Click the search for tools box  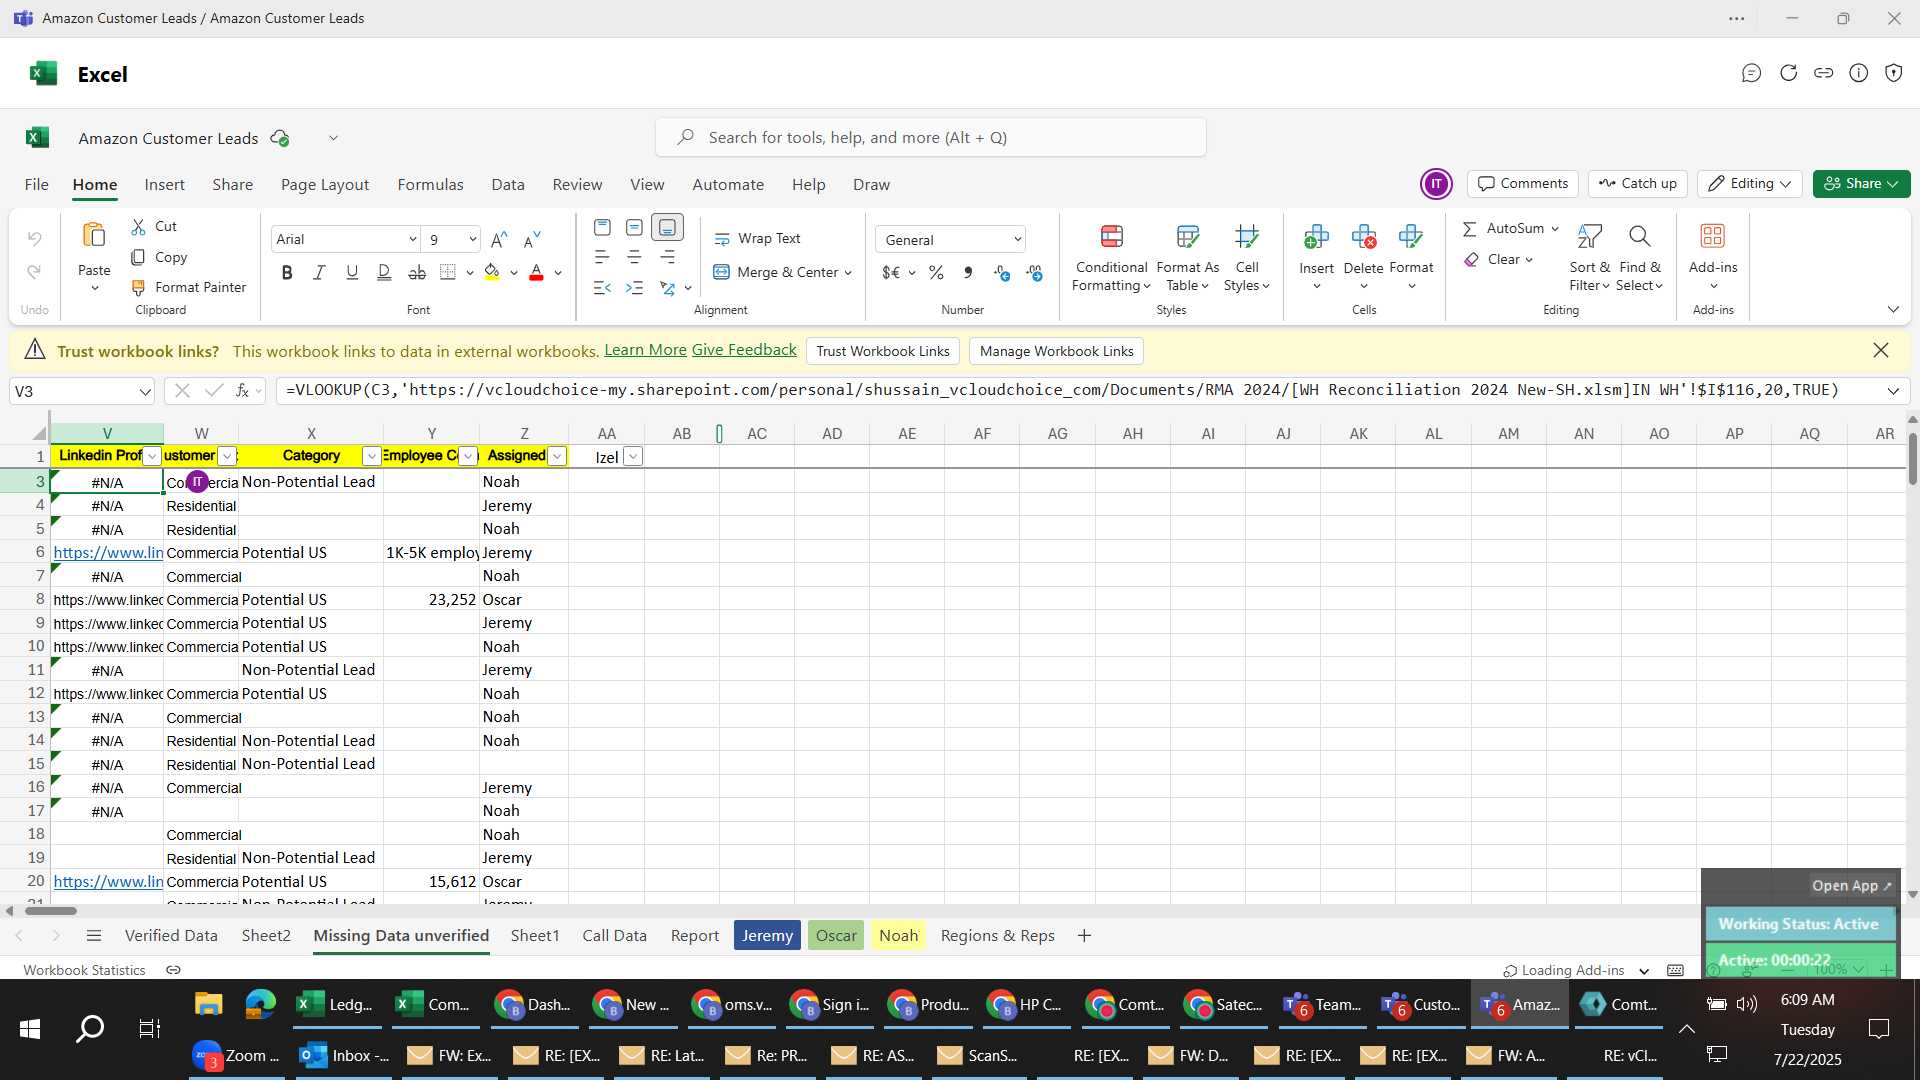tap(930, 137)
